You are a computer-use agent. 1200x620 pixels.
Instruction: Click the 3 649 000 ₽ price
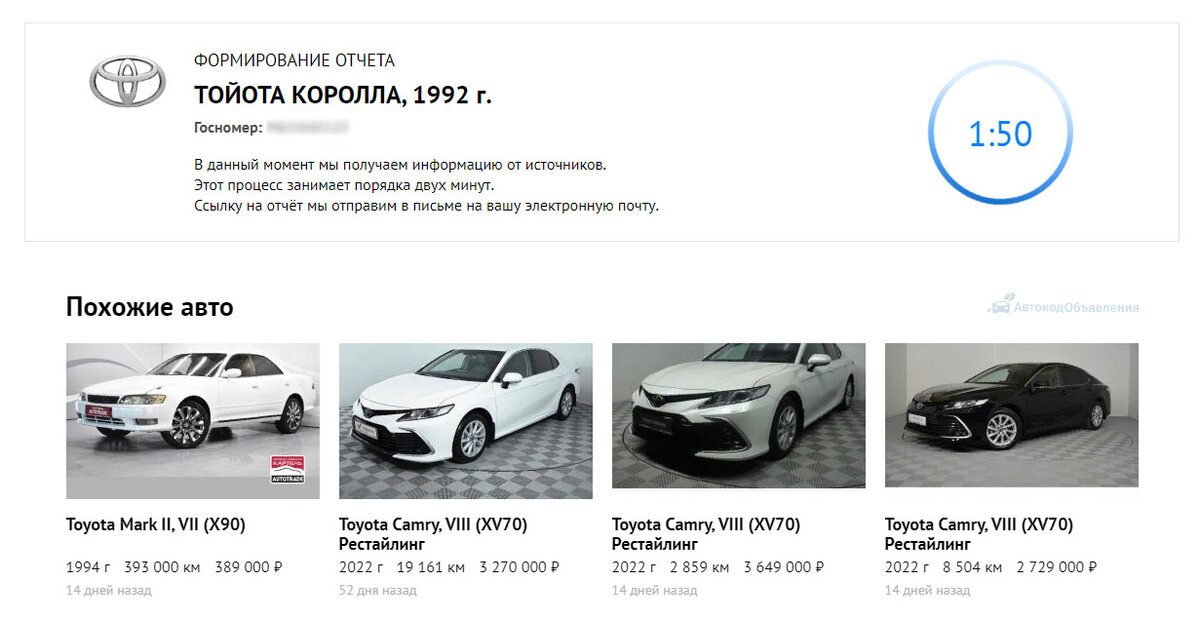784,567
